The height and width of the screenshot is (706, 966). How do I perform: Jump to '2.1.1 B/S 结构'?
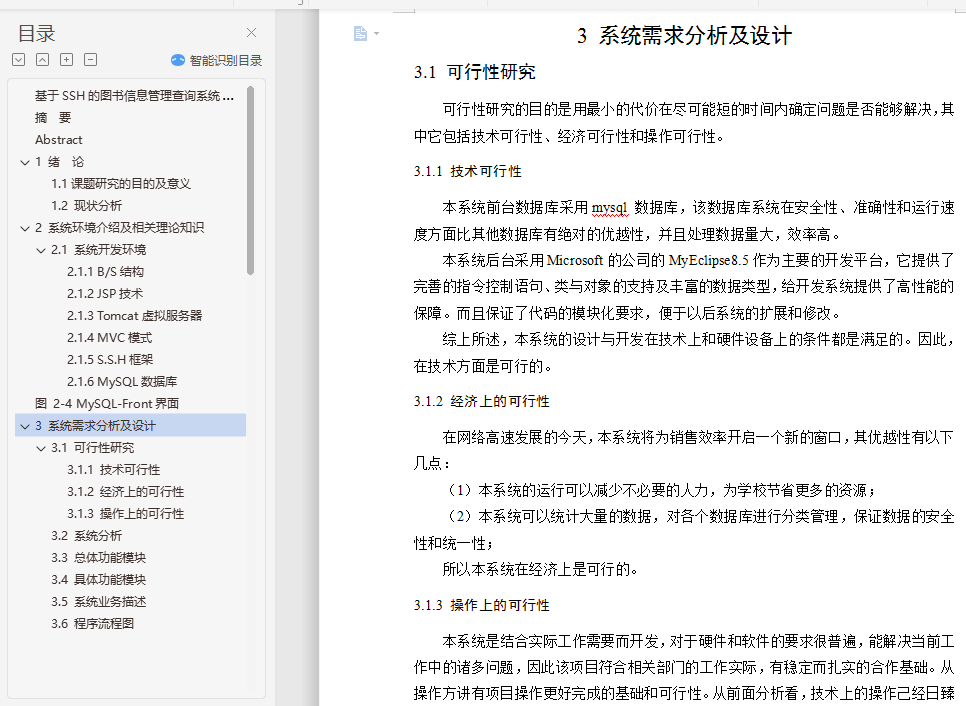click(x=105, y=272)
